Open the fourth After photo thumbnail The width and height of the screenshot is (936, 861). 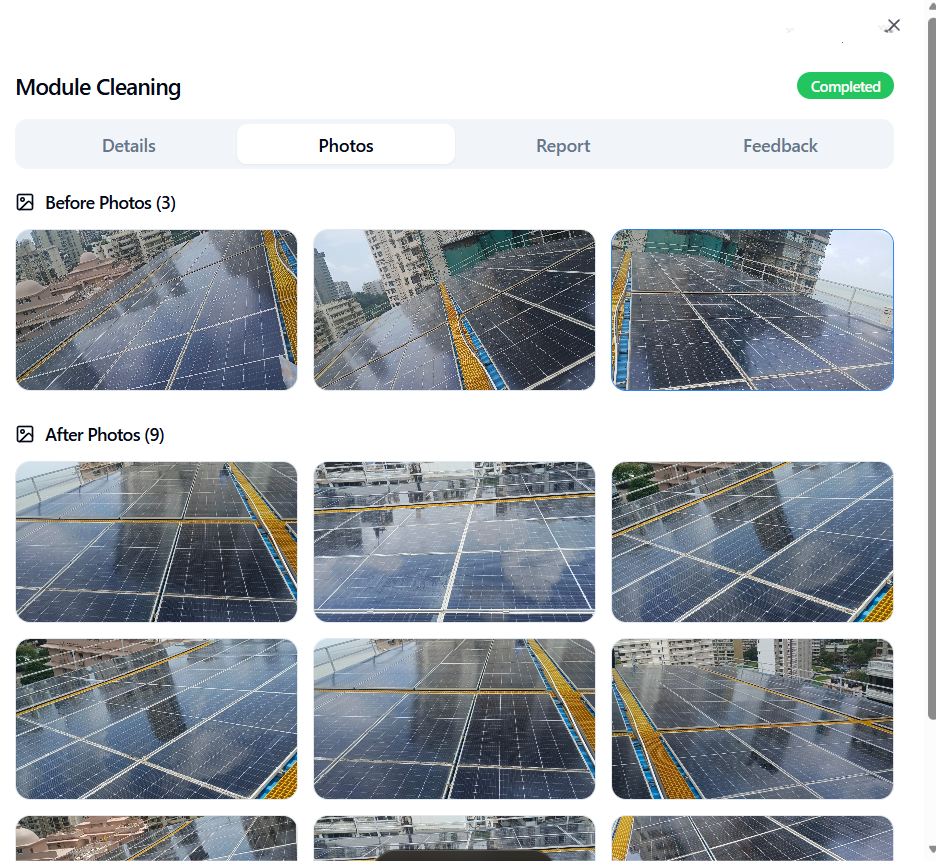[x=156, y=719]
